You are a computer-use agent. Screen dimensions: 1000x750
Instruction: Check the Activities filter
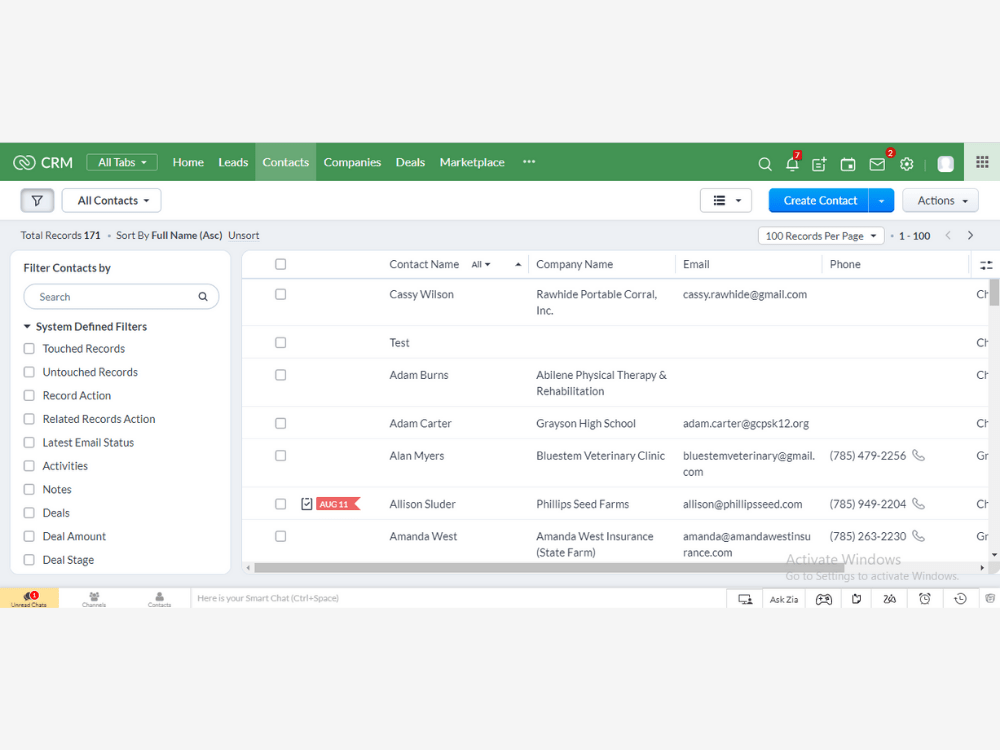click(29, 466)
